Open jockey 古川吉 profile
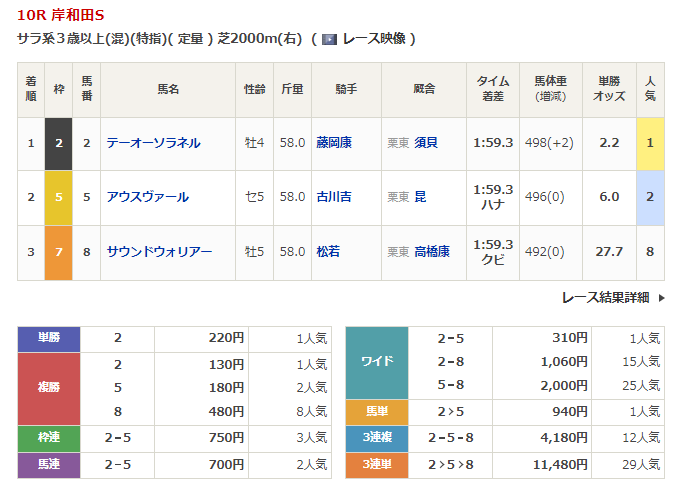The image size is (683, 488). [x=334, y=197]
